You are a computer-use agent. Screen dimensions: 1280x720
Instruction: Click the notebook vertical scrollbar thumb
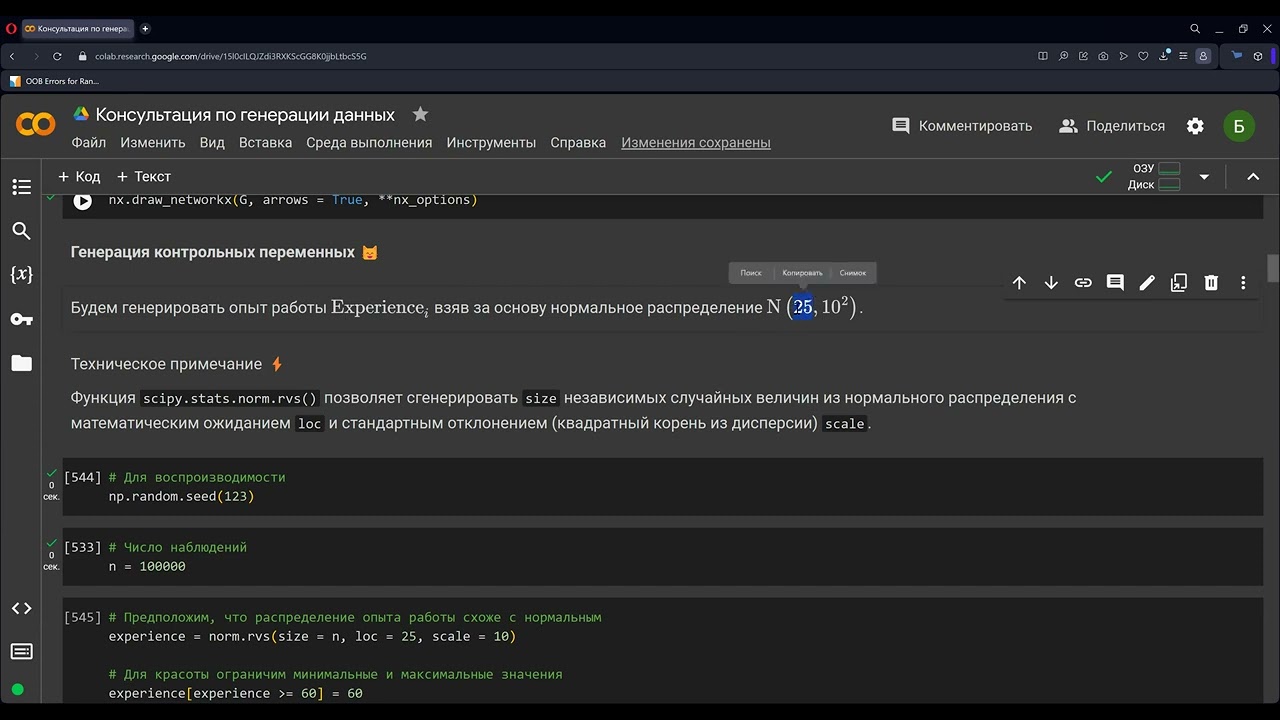coord(1273,268)
